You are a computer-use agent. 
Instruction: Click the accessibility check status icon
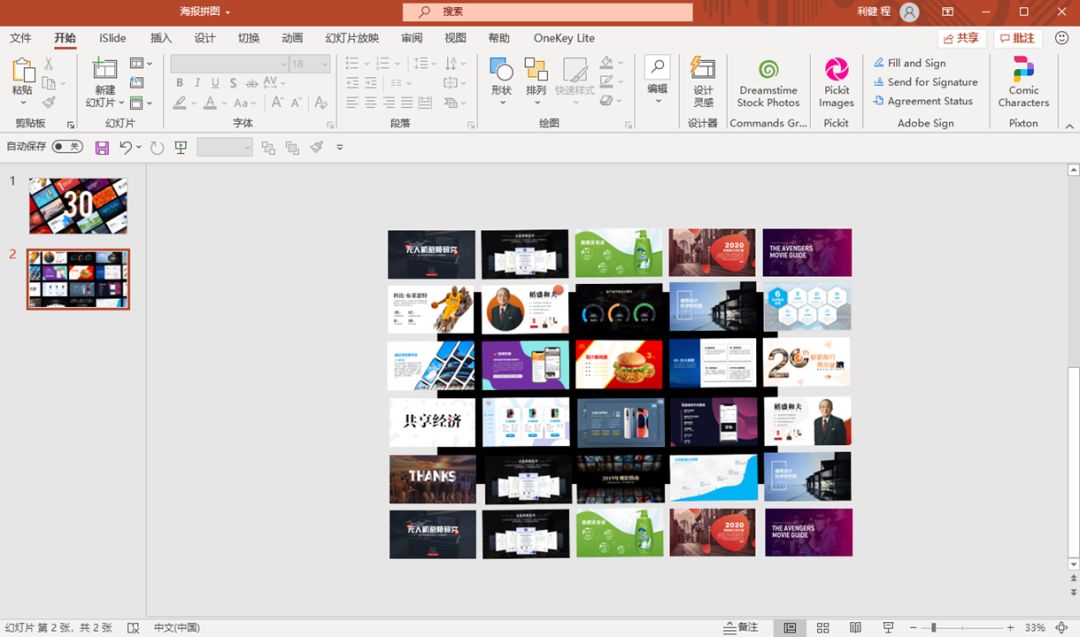[x=133, y=627]
